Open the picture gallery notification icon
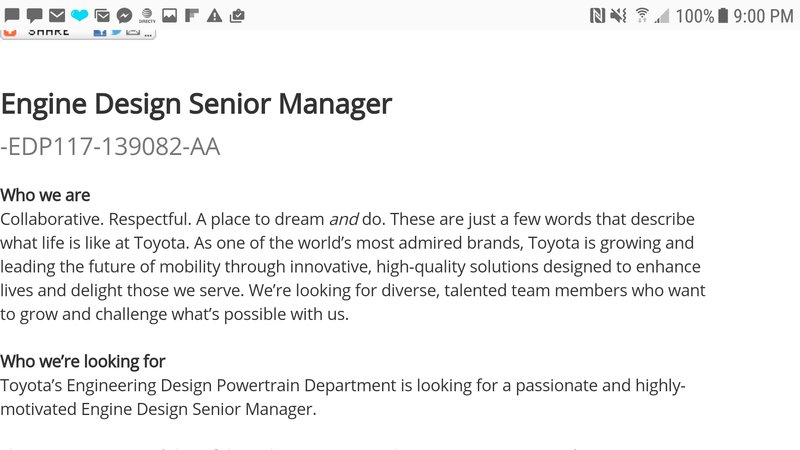 tap(169, 16)
